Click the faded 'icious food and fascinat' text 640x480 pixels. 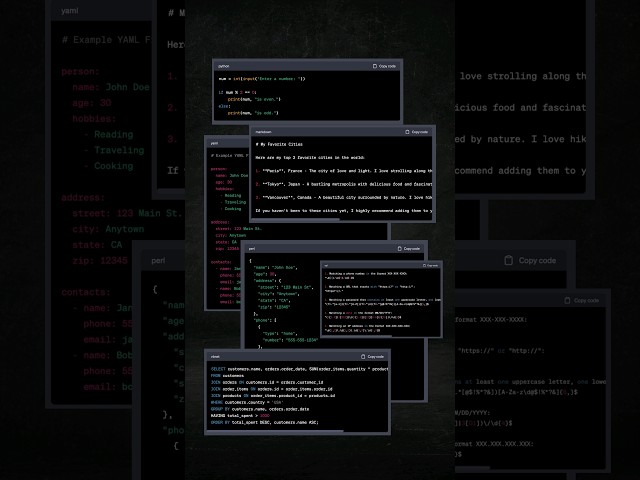click(520, 108)
